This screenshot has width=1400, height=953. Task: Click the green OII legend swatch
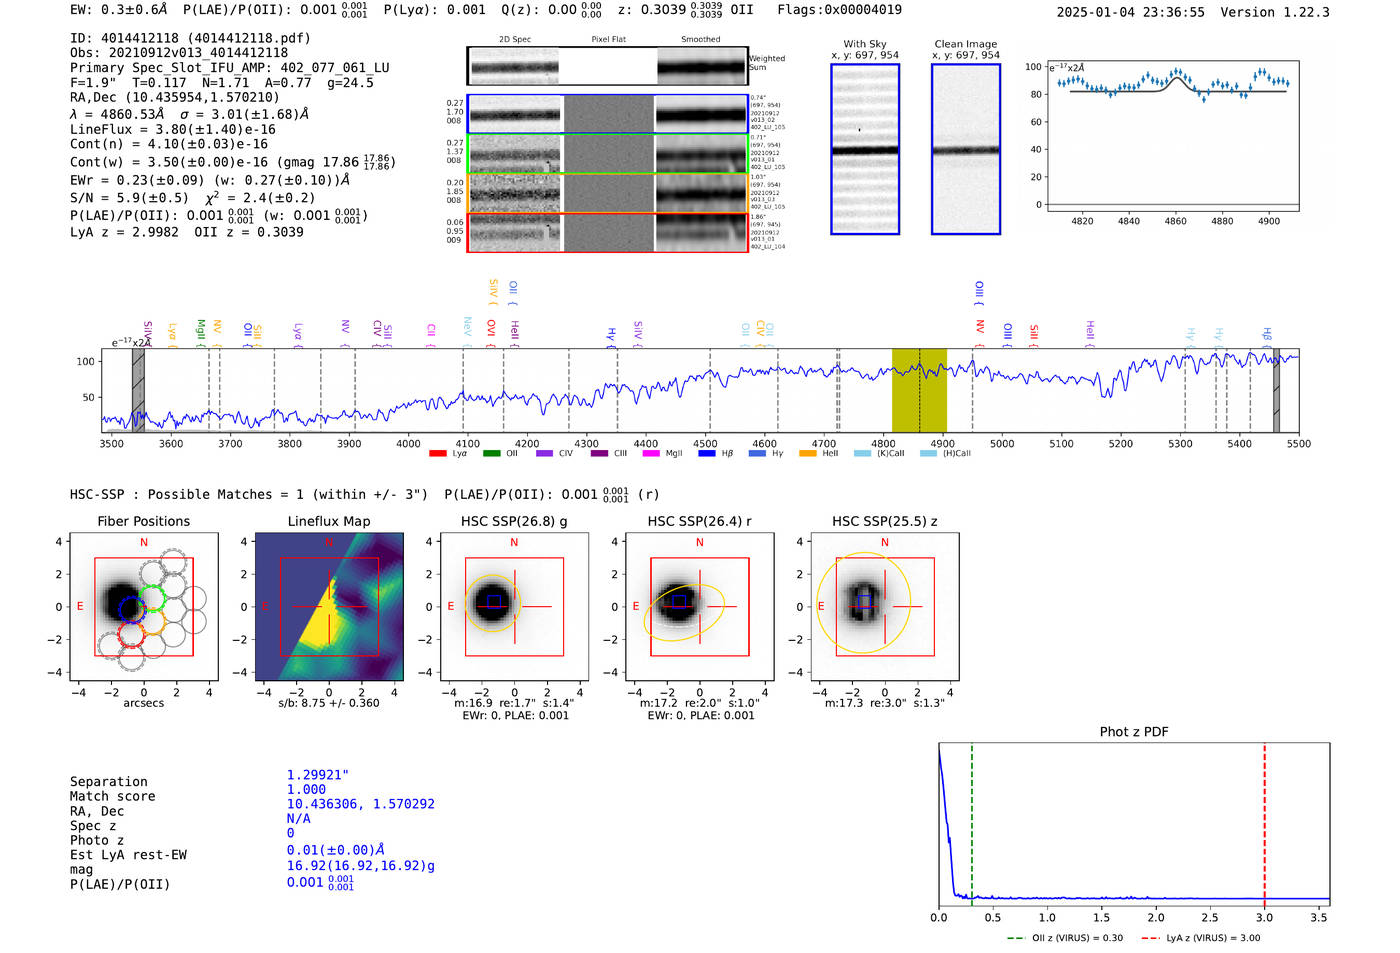tap(491, 454)
